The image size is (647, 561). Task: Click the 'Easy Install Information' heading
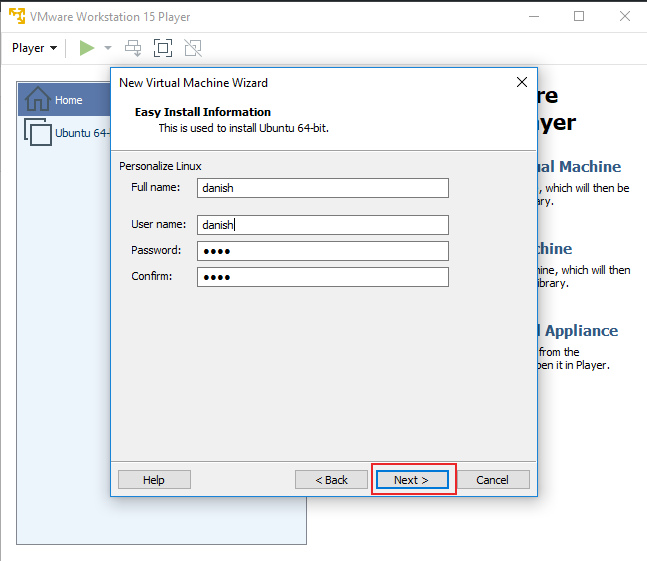(x=203, y=112)
